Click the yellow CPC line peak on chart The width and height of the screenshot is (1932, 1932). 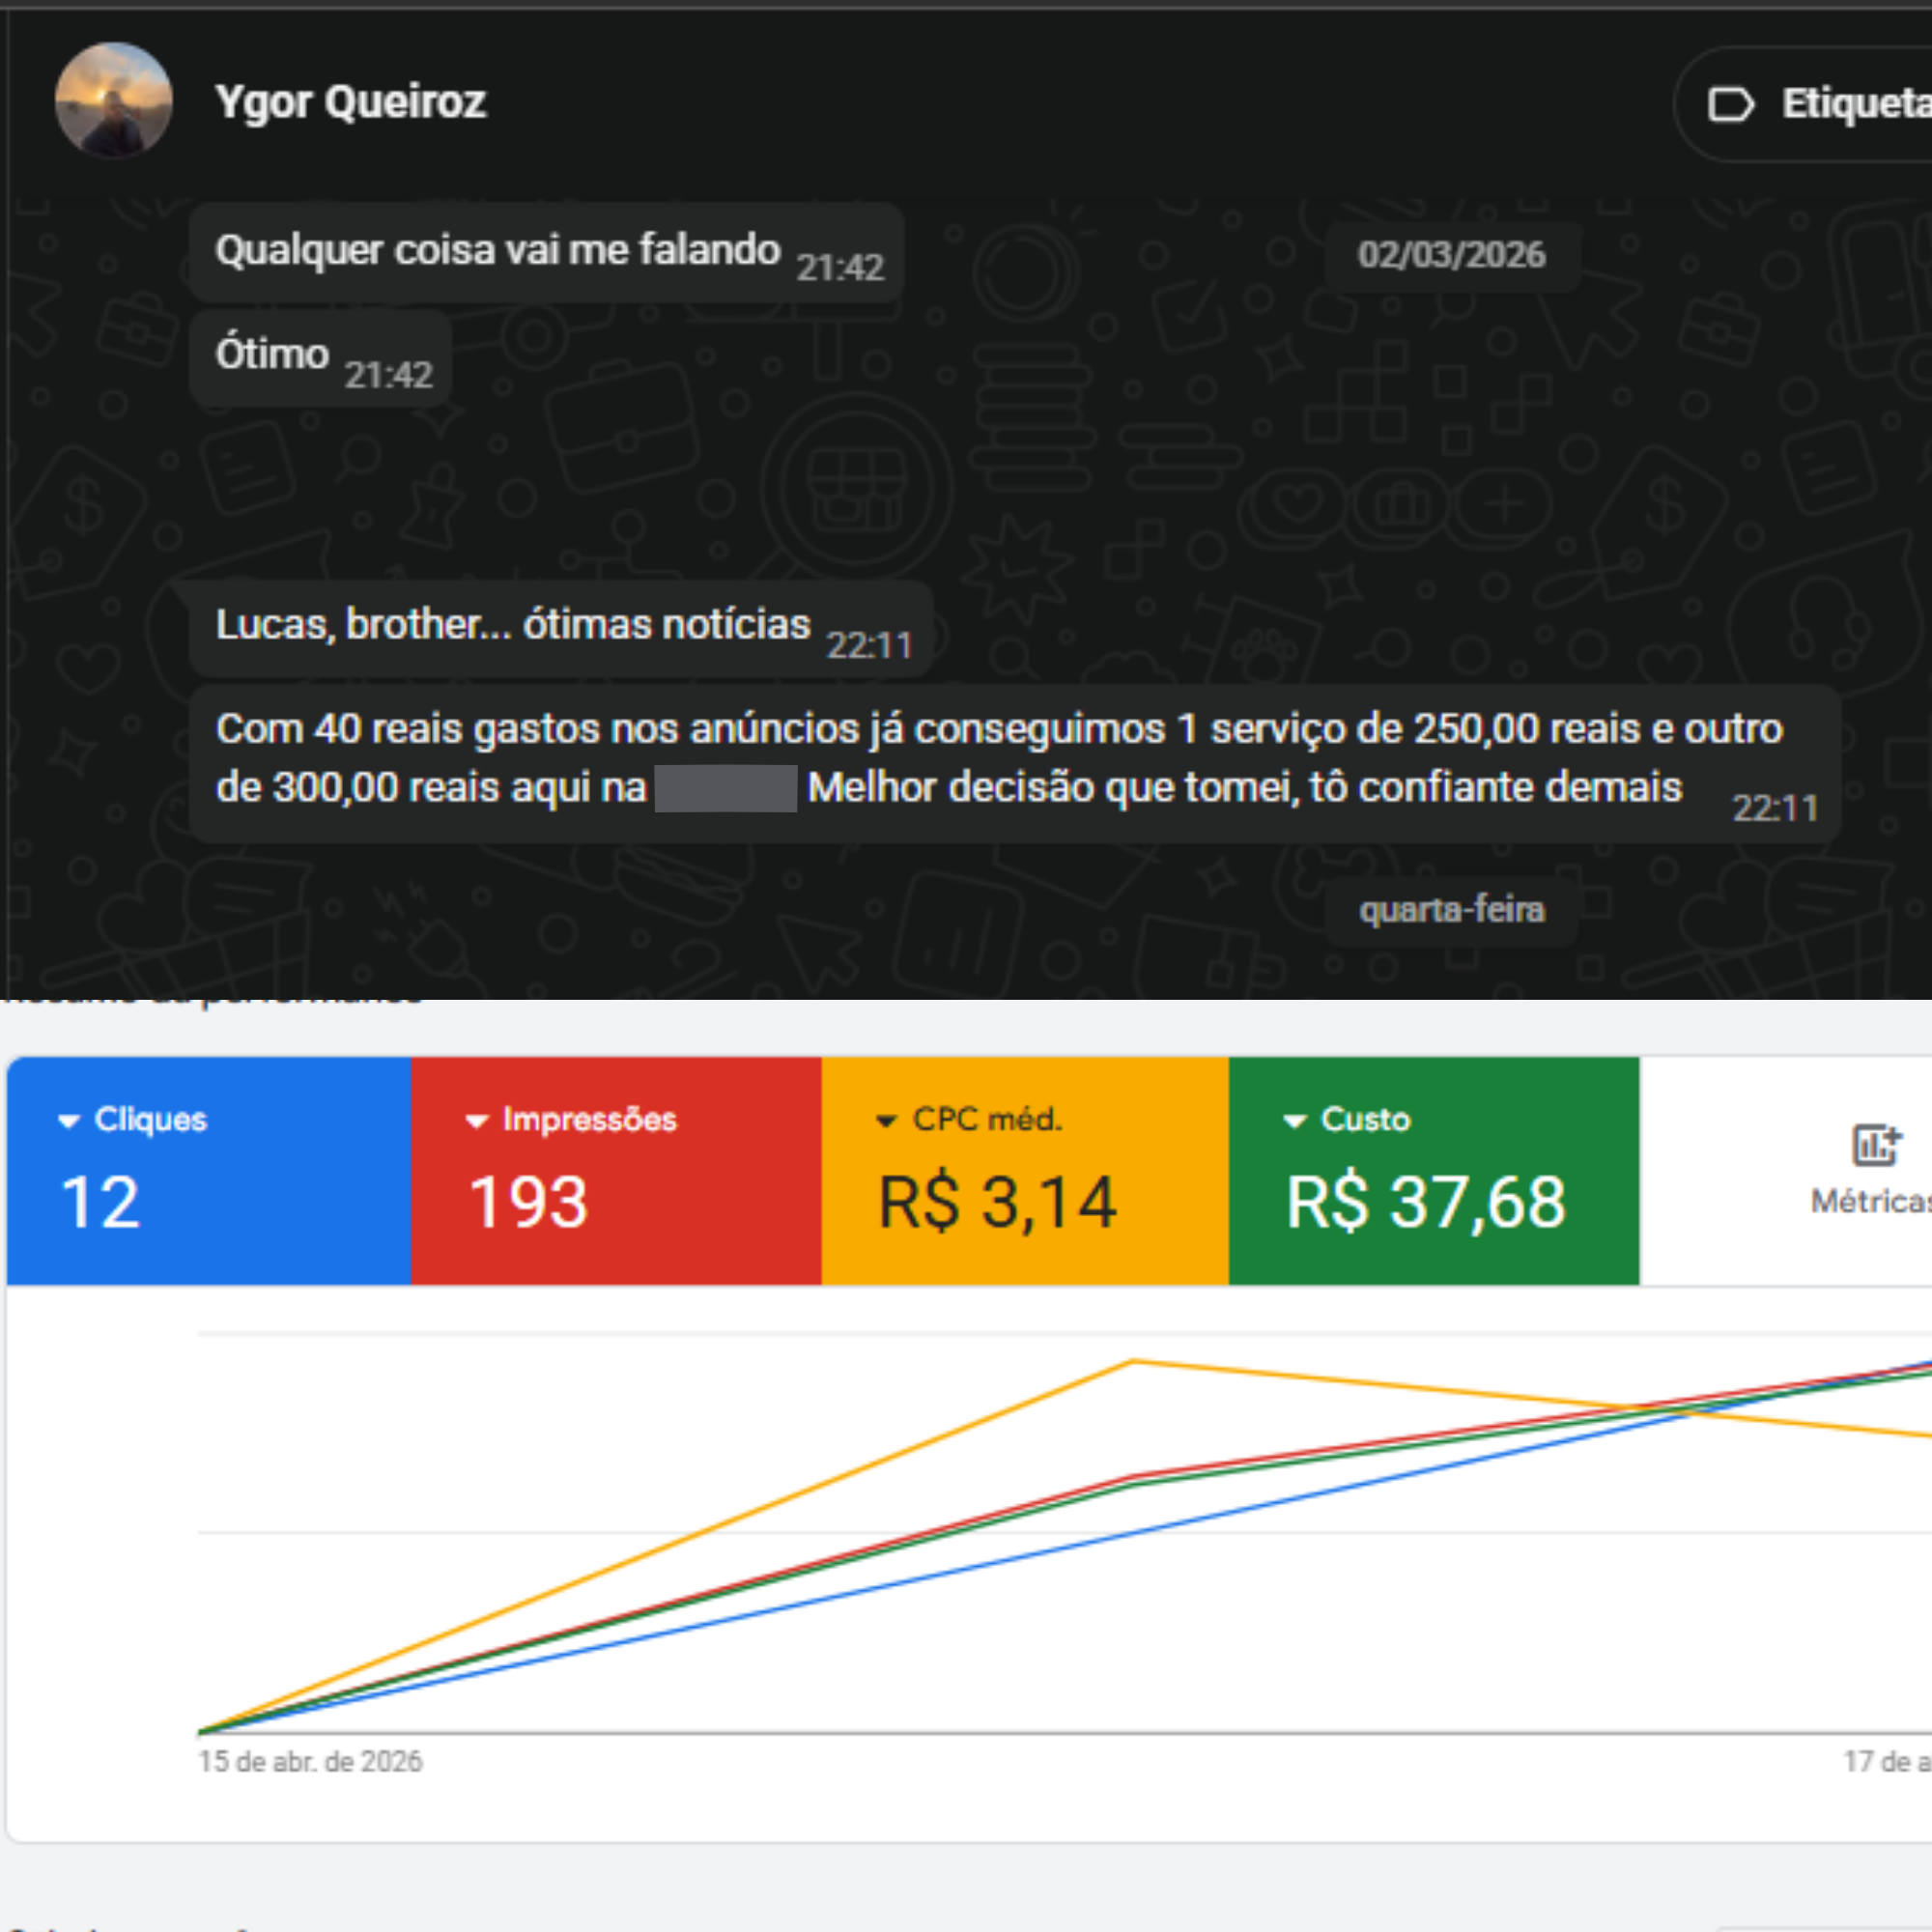(x=1132, y=1361)
